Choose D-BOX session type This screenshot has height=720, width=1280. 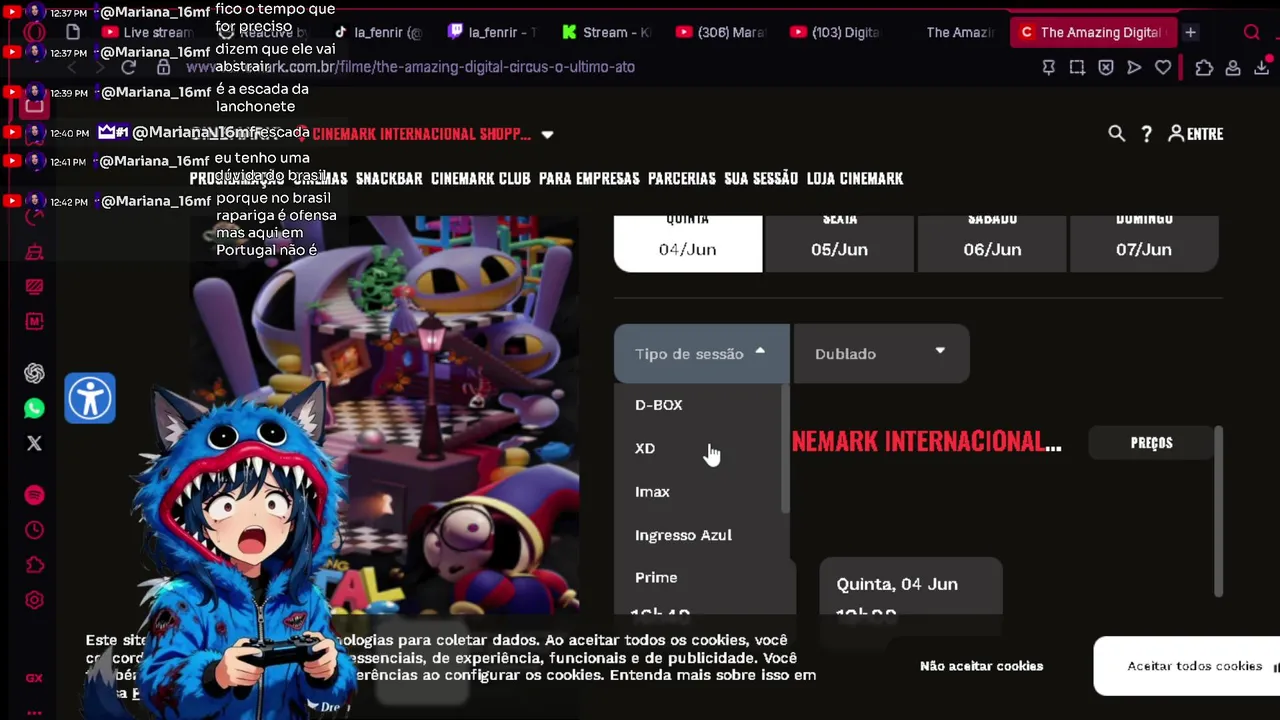658,405
